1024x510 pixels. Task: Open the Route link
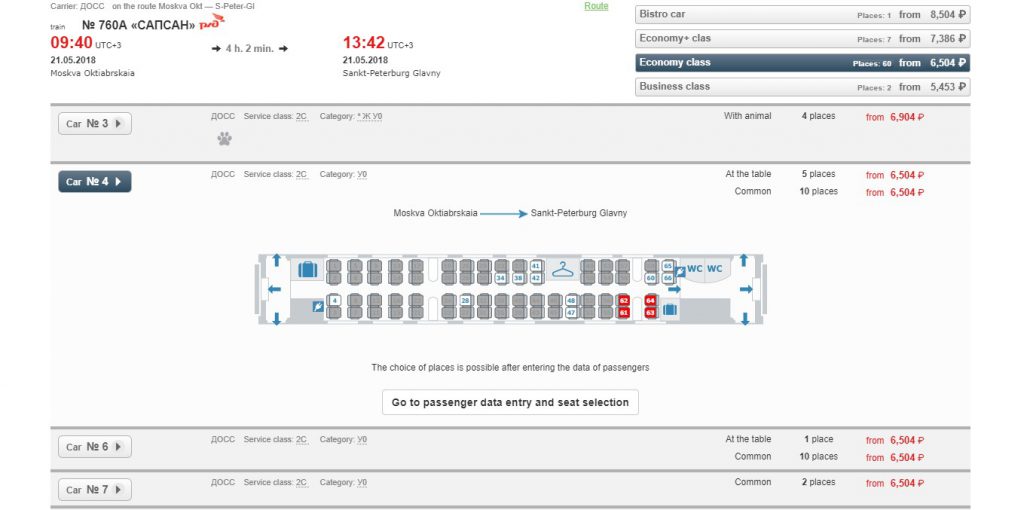click(x=596, y=6)
